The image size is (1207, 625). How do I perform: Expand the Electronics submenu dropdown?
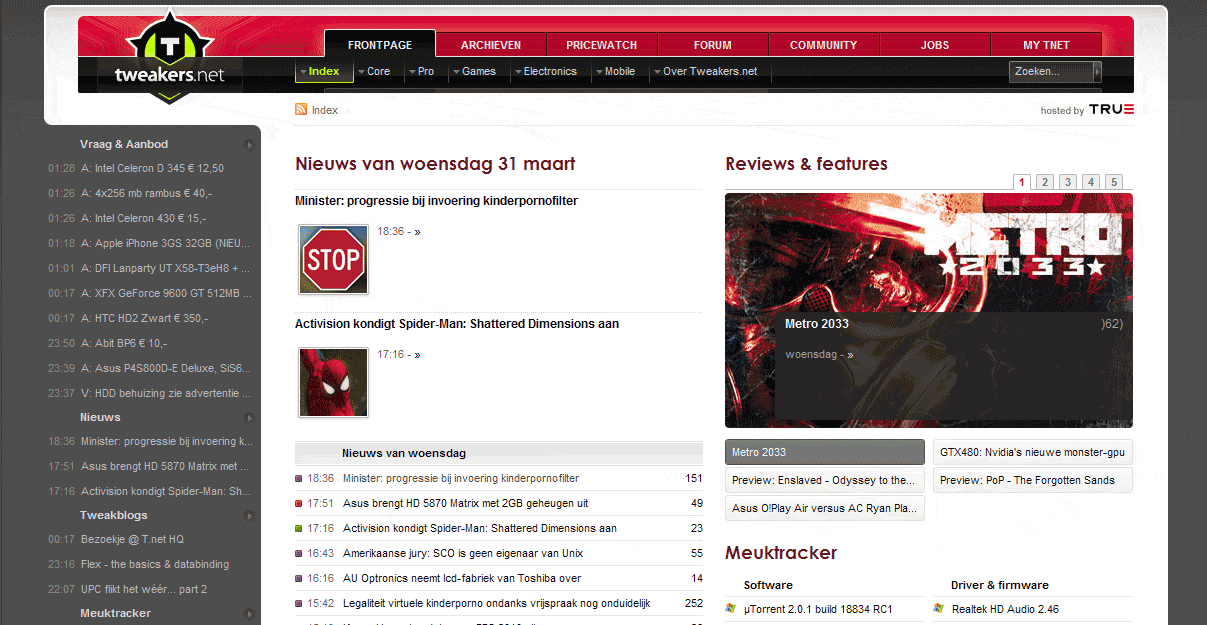tap(518, 72)
